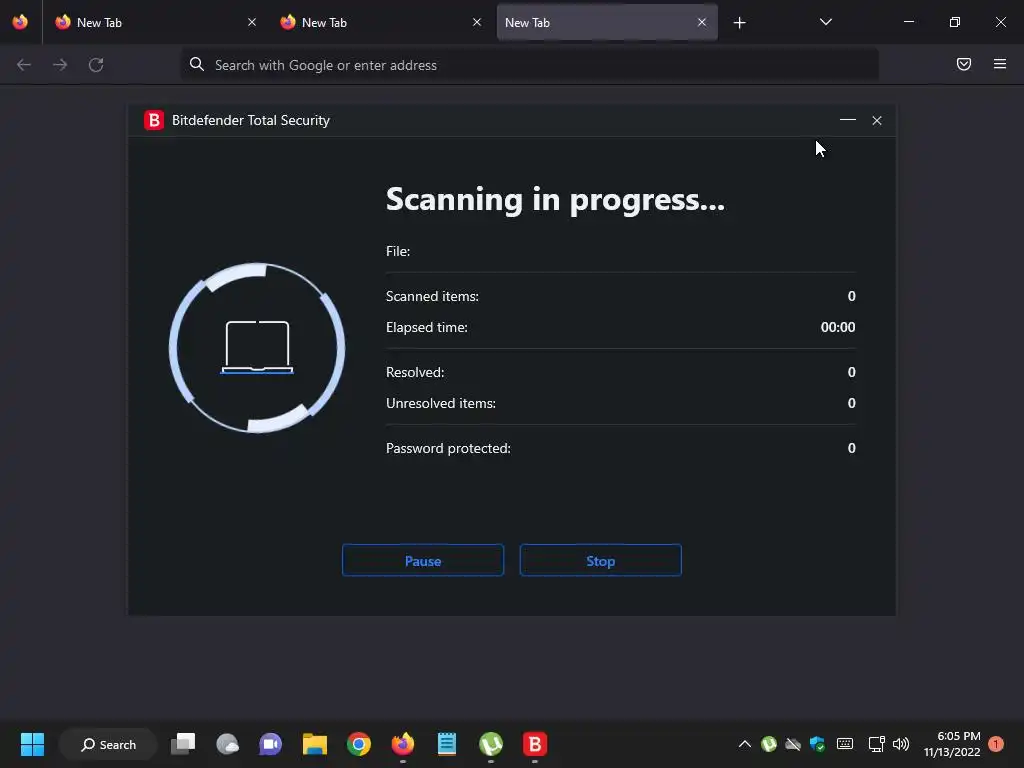1024x768 pixels.
Task: Open the volume speaker tray icon
Action: pyautogui.click(x=901, y=744)
